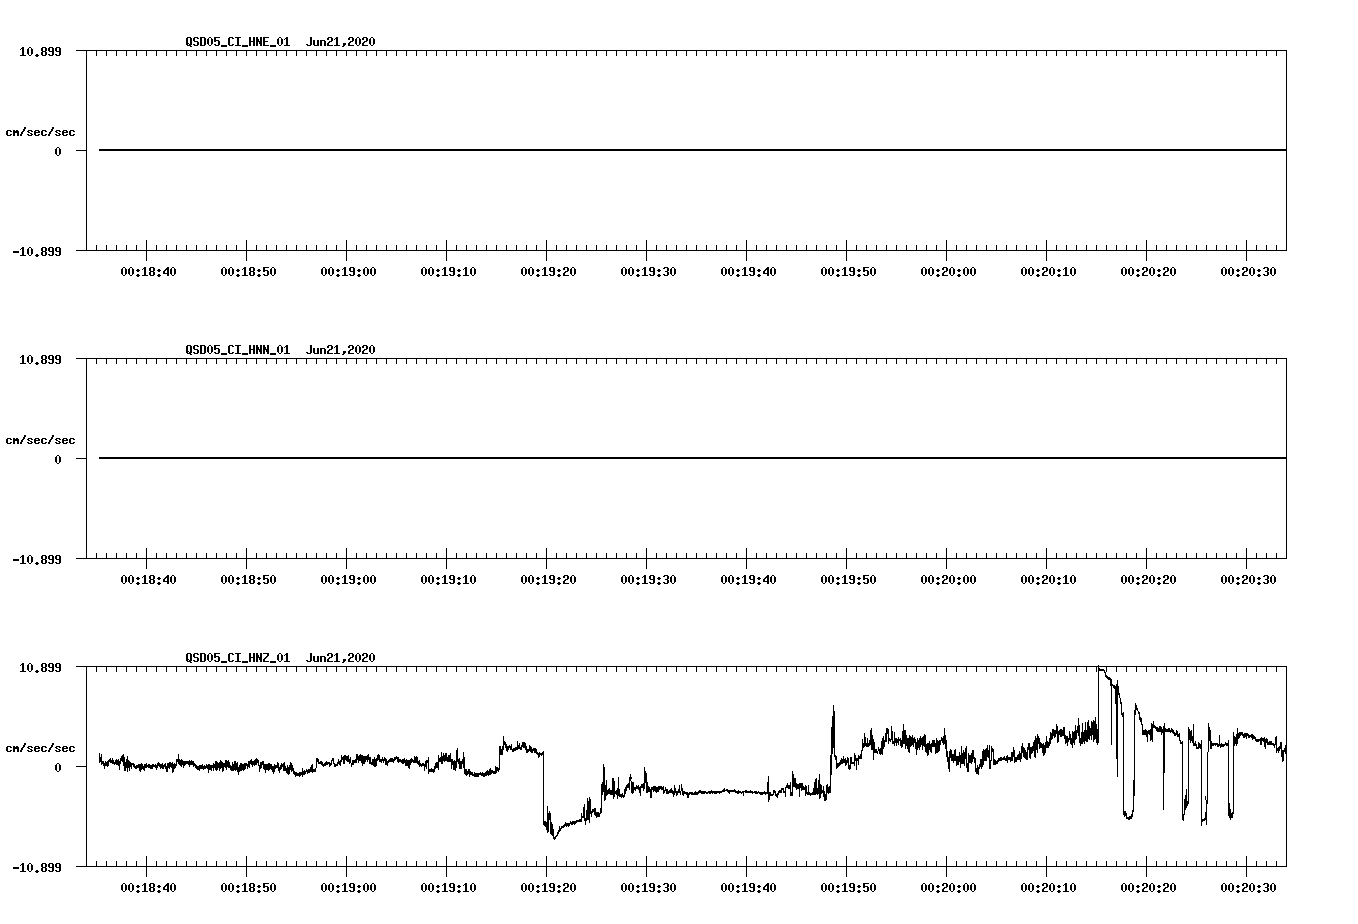Click the QSD05_CI_HNZ_01 plot title
This screenshot has height=924, width=1358.
pos(280,658)
